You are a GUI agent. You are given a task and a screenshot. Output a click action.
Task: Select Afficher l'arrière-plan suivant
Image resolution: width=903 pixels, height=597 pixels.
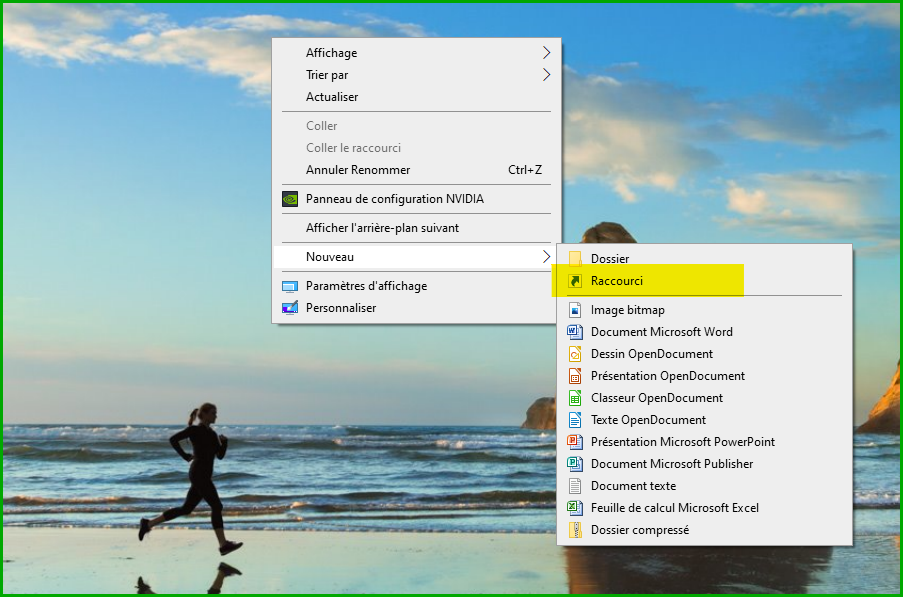(382, 228)
